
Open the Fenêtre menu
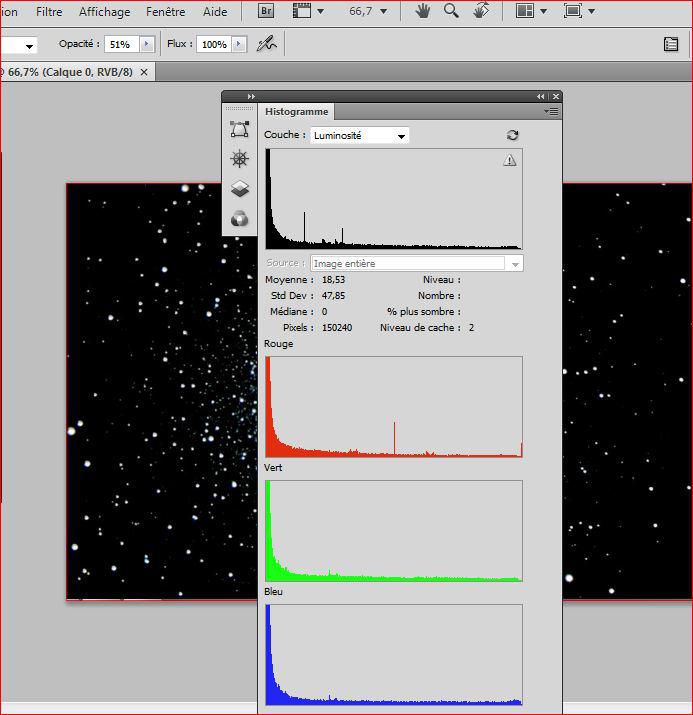[x=165, y=11]
